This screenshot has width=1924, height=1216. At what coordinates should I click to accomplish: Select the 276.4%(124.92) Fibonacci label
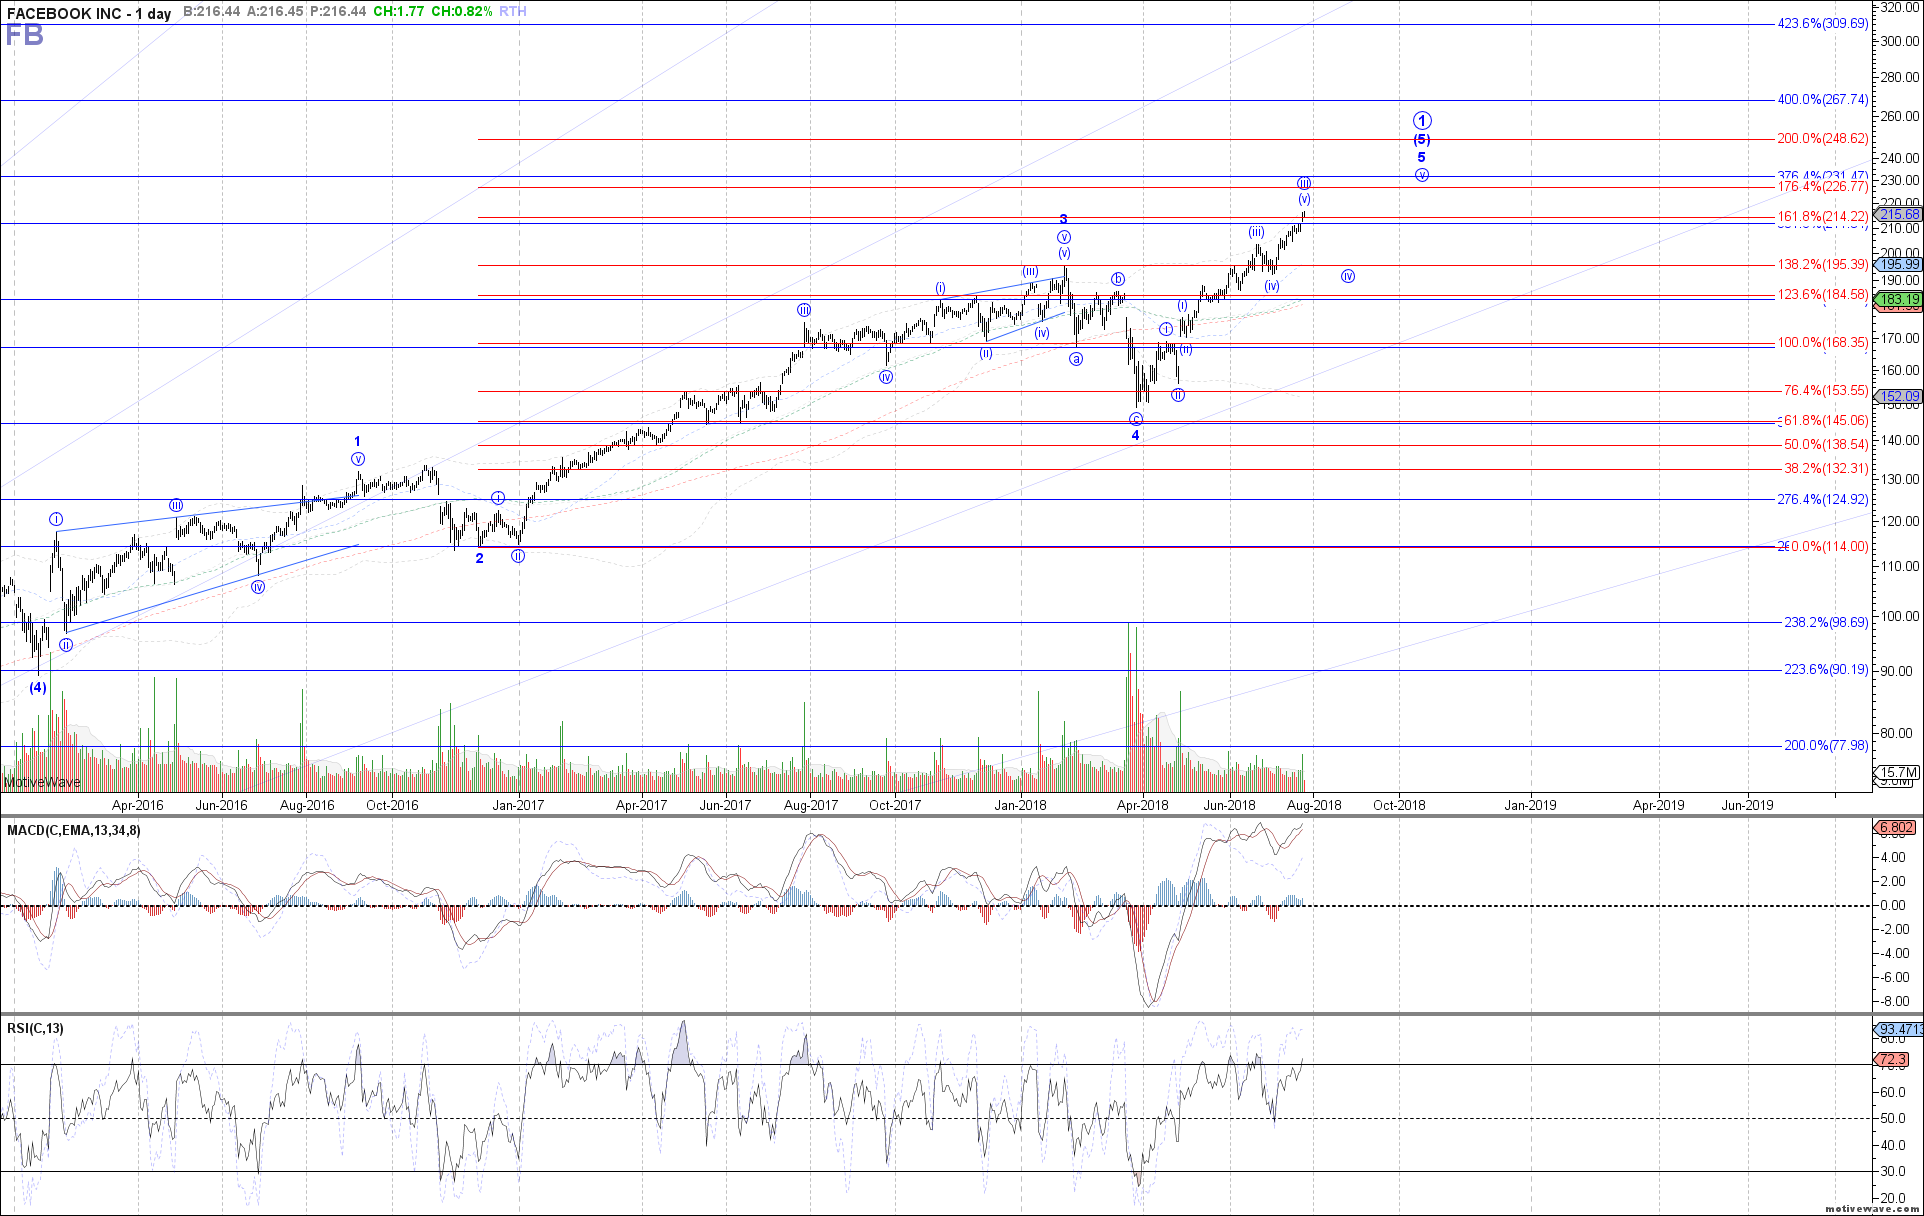[1822, 499]
